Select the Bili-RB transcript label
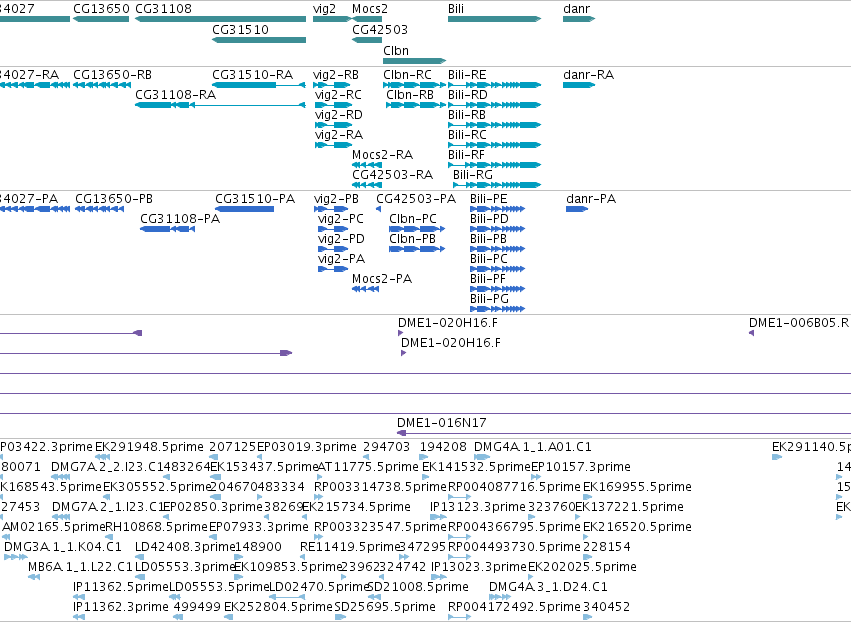This screenshot has height=622, width=851. (x=467, y=115)
